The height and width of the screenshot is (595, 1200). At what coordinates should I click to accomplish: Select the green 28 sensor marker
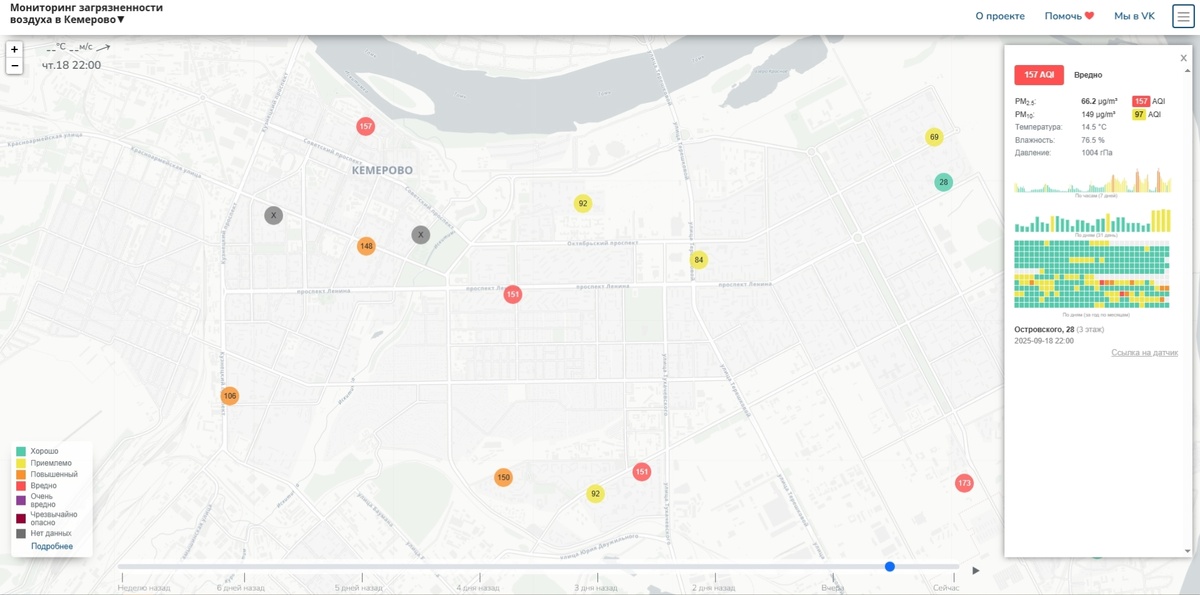pos(943,182)
